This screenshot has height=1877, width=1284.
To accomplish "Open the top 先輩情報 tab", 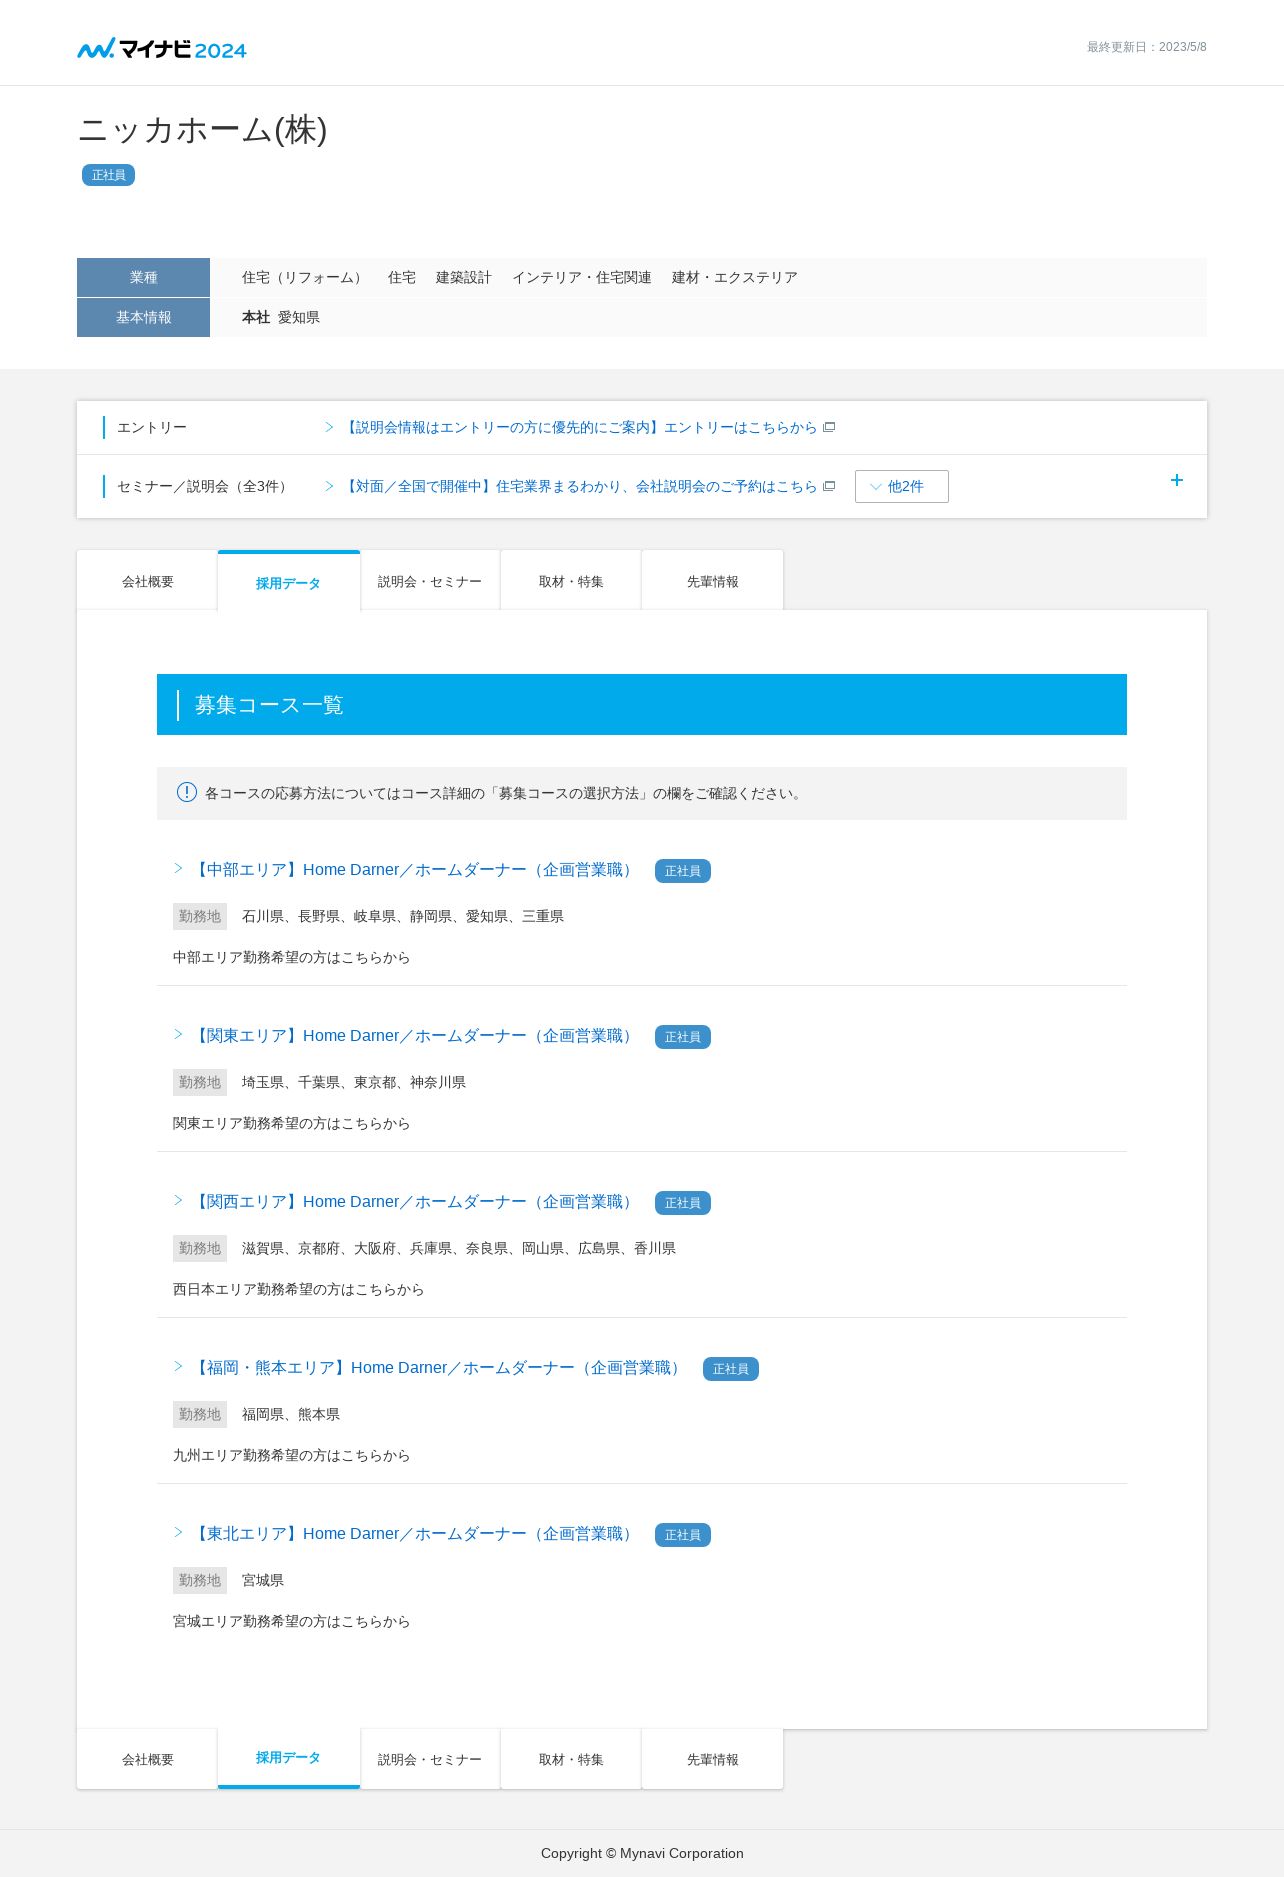I will coord(712,580).
